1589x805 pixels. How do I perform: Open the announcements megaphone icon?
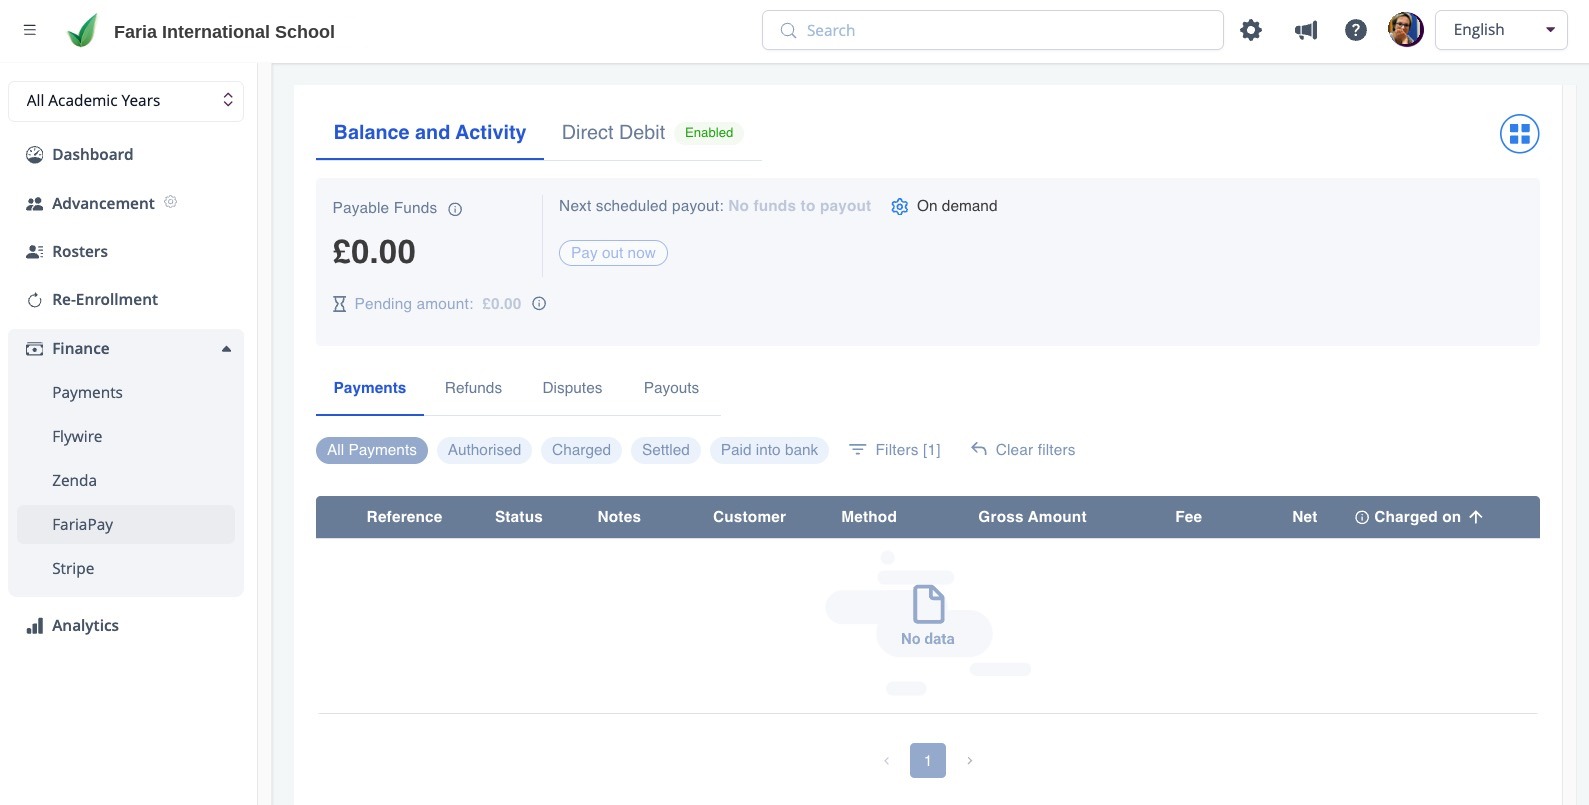pyautogui.click(x=1306, y=30)
